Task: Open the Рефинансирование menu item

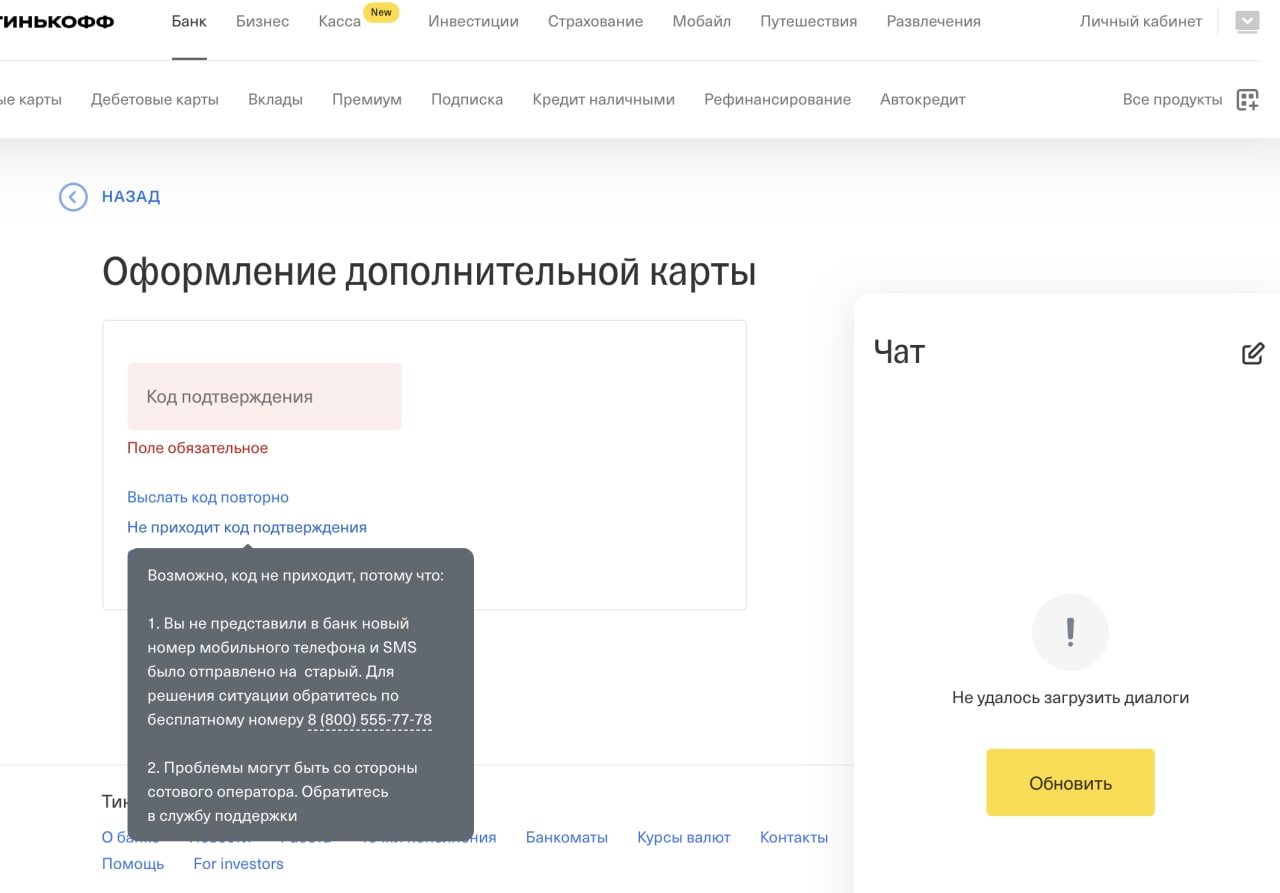Action: tap(777, 99)
